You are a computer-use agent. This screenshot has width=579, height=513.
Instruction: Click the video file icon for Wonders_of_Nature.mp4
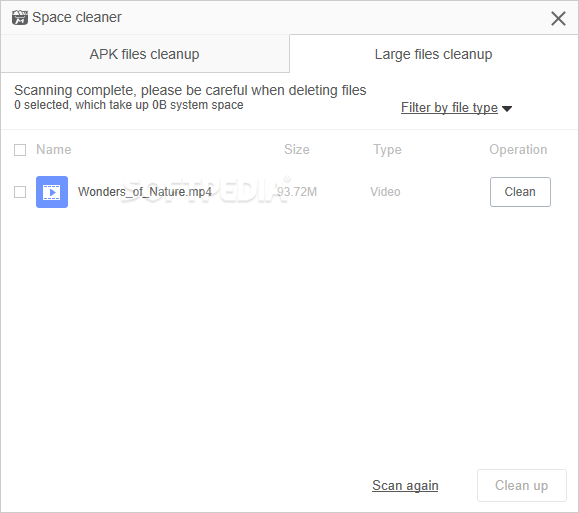(x=52, y=192)
